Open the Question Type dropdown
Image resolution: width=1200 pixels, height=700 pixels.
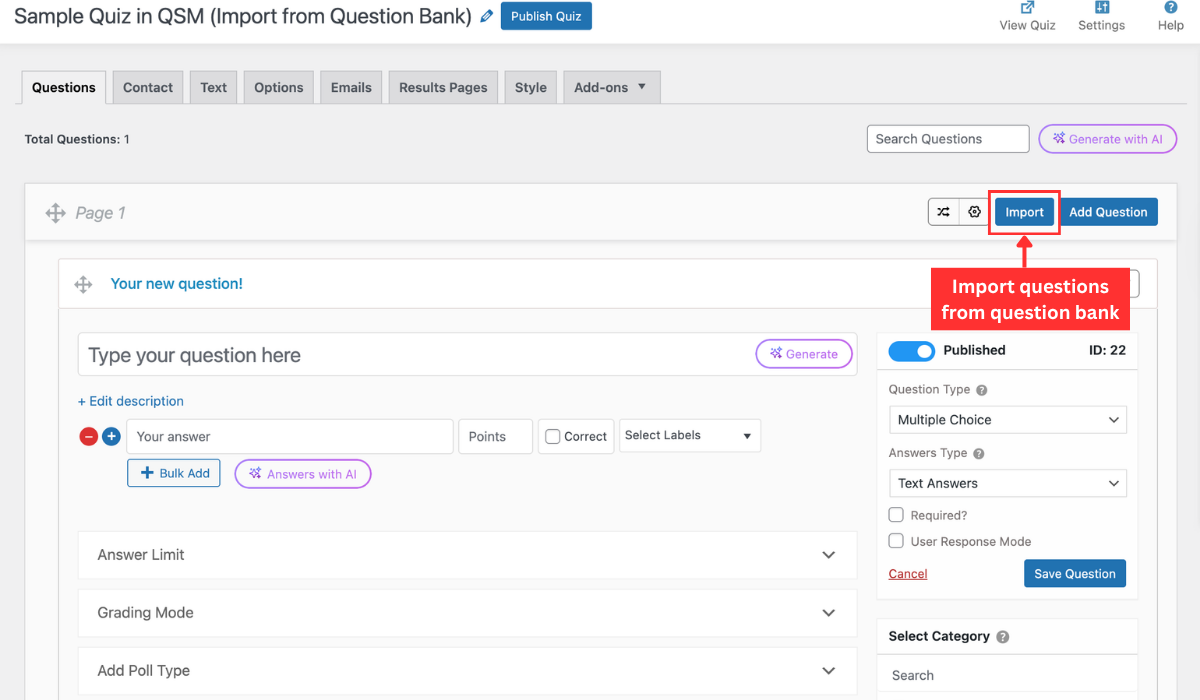1007,419
